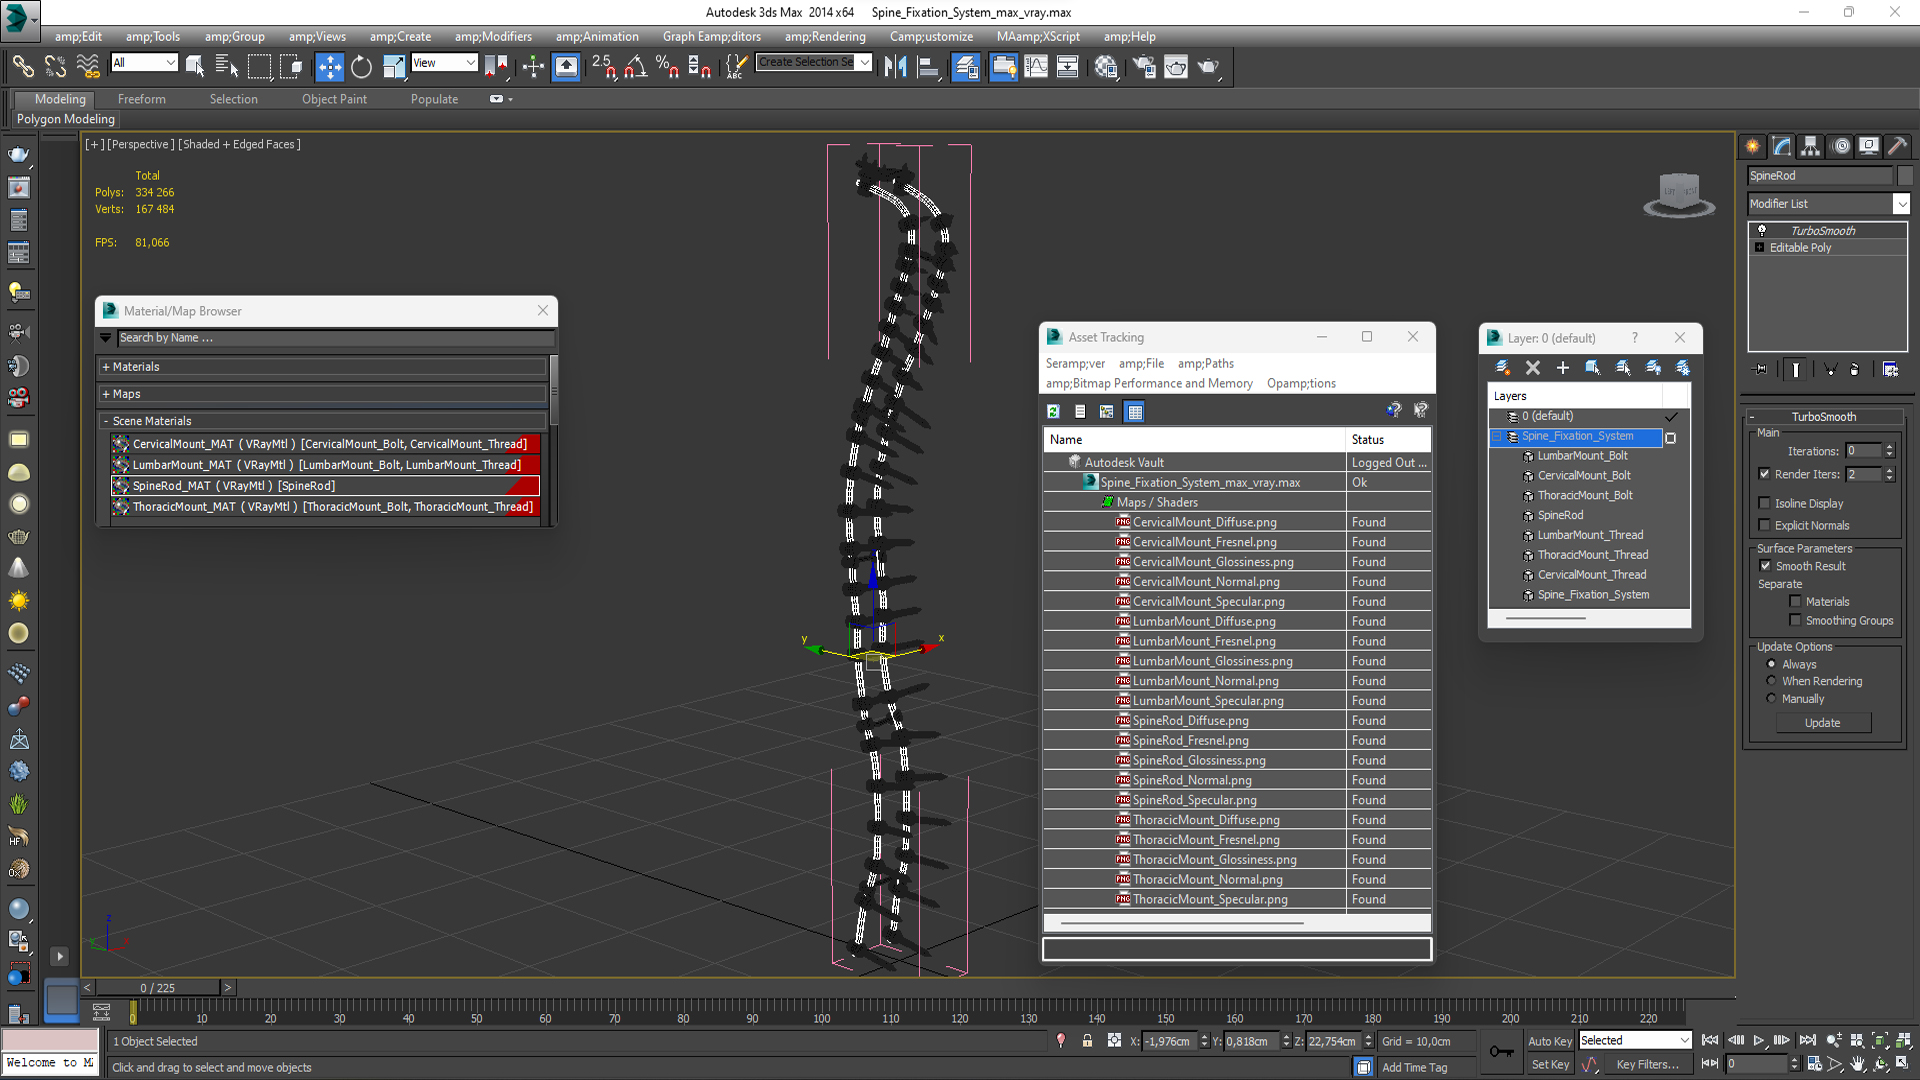1920x1080 pixels.
Task: Open the Modify panel tab icon
Action: 1782,146
